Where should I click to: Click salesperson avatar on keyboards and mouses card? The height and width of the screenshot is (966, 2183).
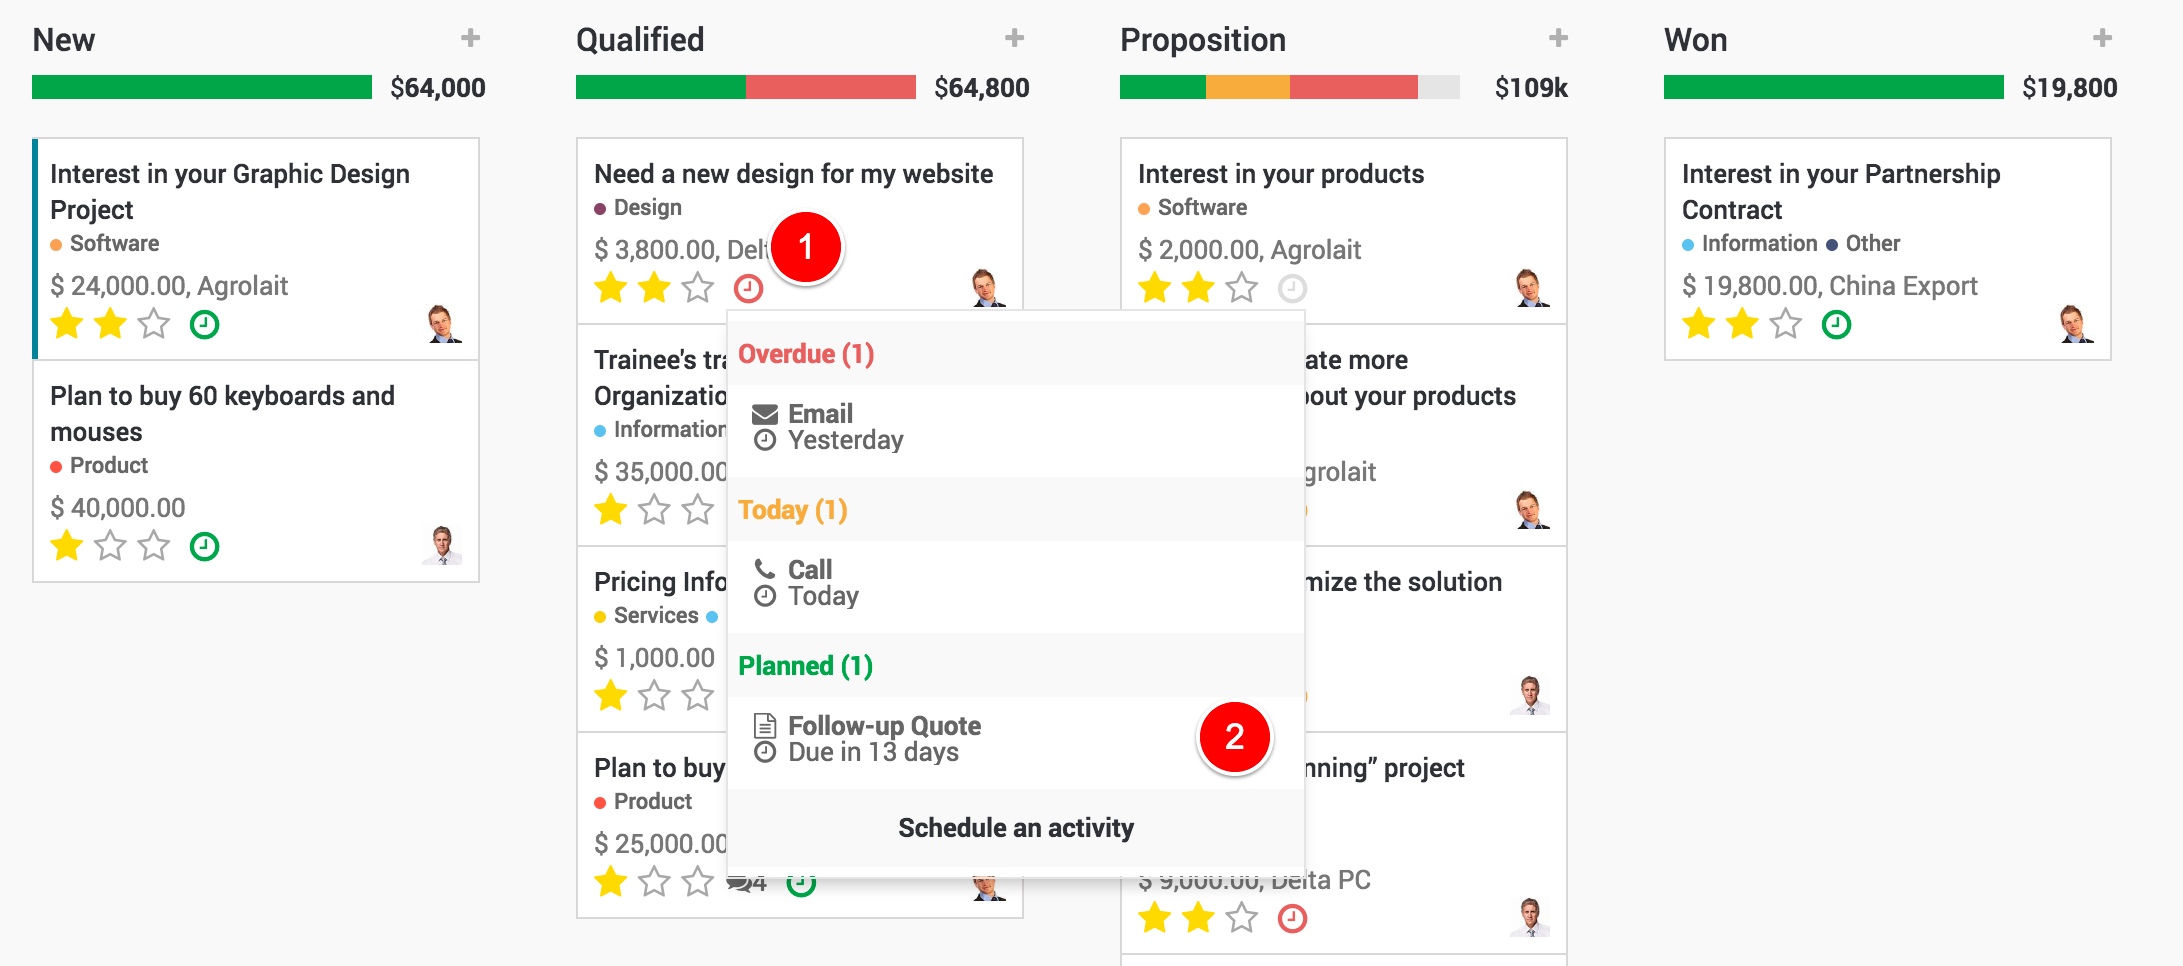click(x=442, y=546)
